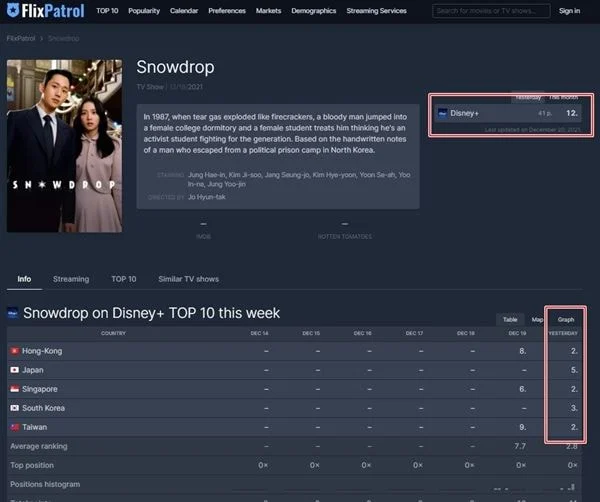Click the Japan flag icon
Screen dimensions: 600x502
tap(15, 370)
